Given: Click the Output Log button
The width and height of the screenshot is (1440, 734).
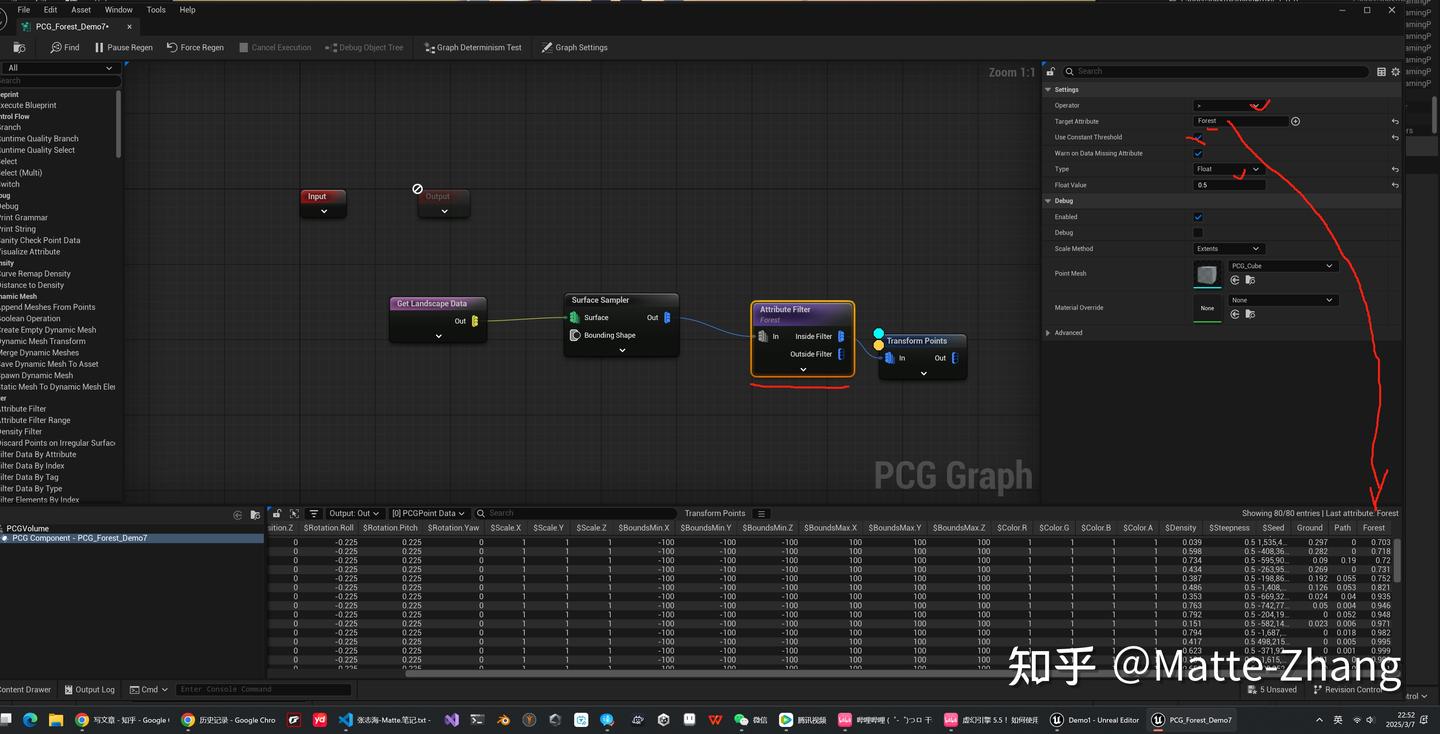Looking at the screenshot, I should [89, 689].
